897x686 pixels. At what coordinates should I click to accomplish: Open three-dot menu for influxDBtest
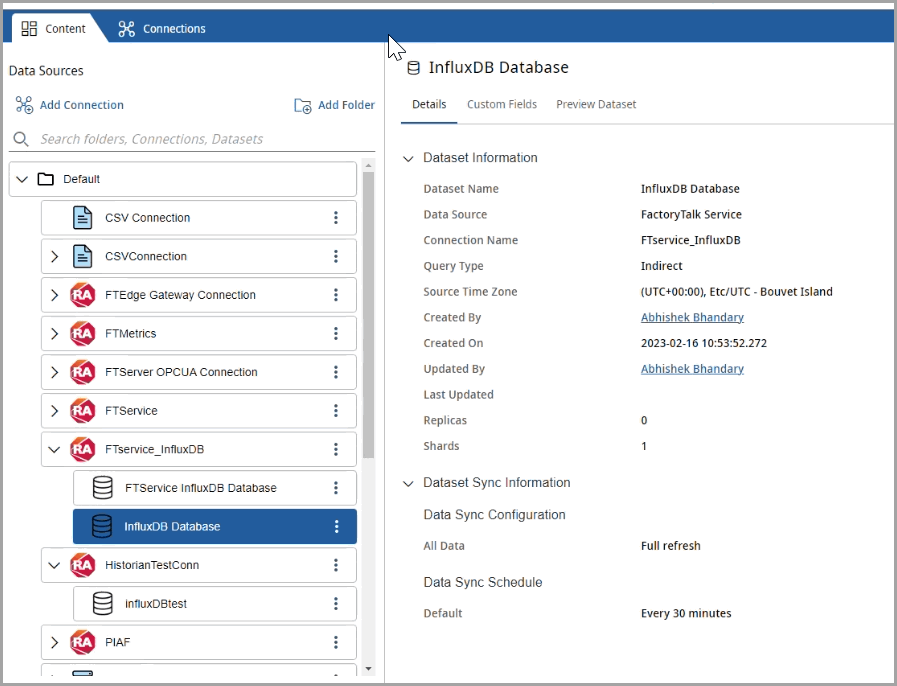pos(336,604)
